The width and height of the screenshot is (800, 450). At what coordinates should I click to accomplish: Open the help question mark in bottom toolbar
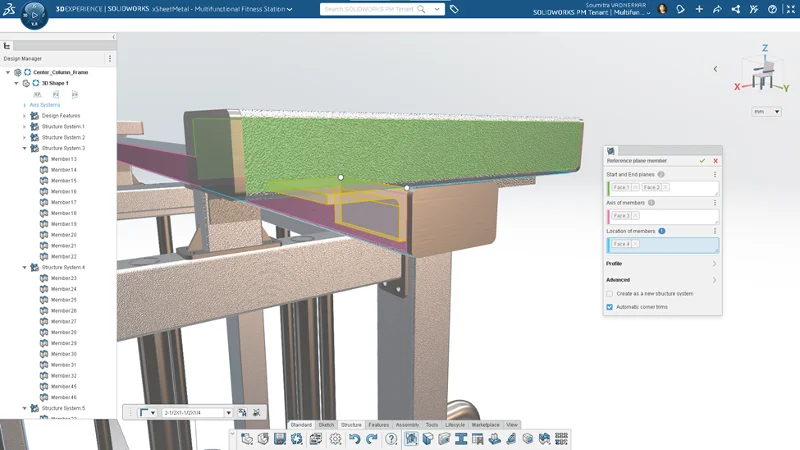pos(391,439)
